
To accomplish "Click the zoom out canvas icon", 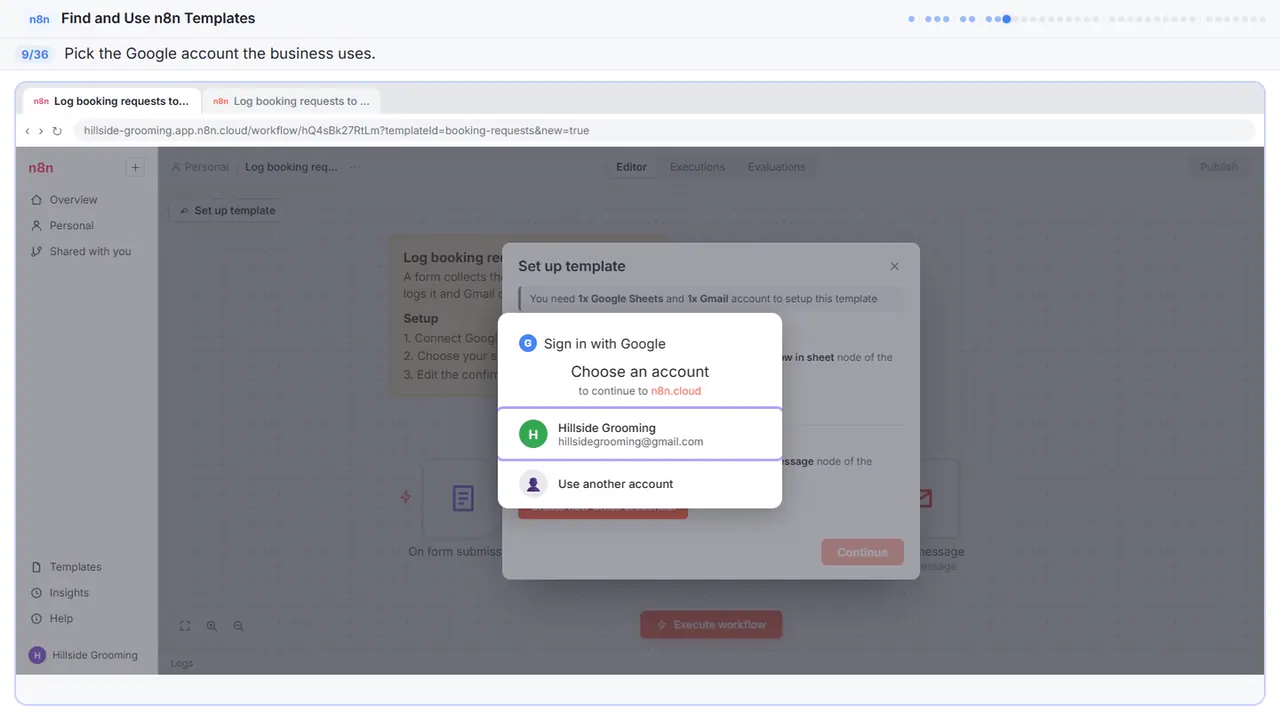I will pyautogui.click(x=238, y=626).
